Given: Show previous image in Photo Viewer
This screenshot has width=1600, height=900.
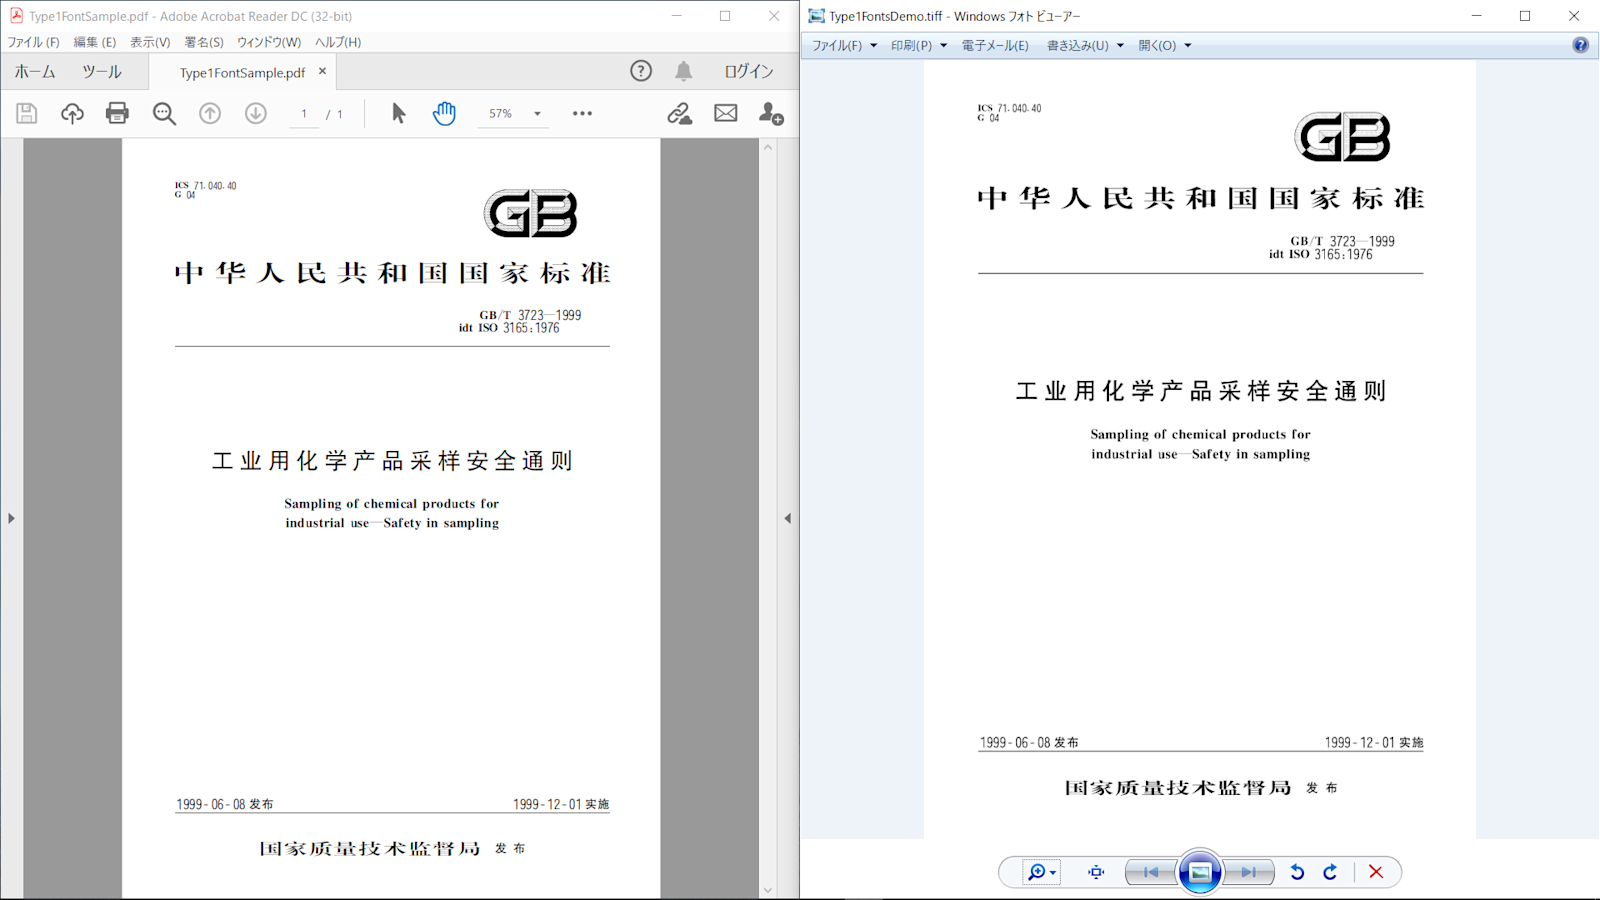Looking at the screenshot, I should [x=1151, y=872].
